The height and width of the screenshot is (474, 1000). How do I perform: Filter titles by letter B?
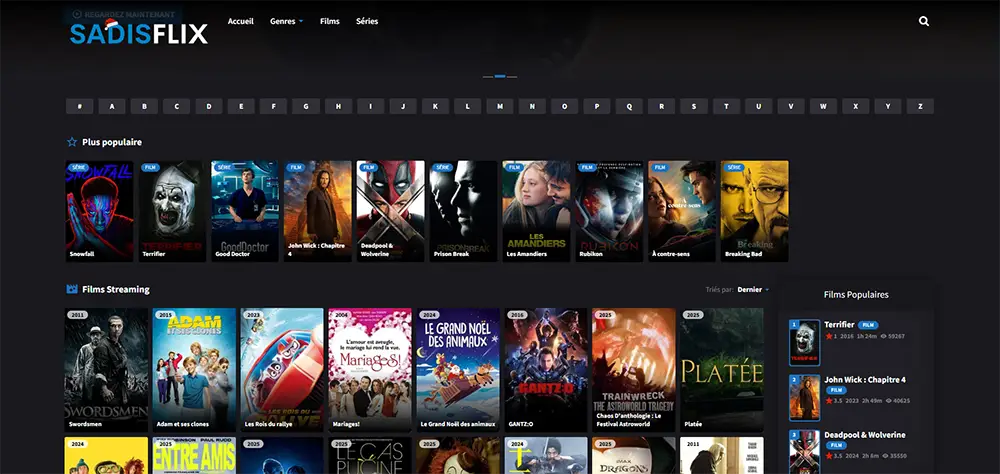click(144, 107)
